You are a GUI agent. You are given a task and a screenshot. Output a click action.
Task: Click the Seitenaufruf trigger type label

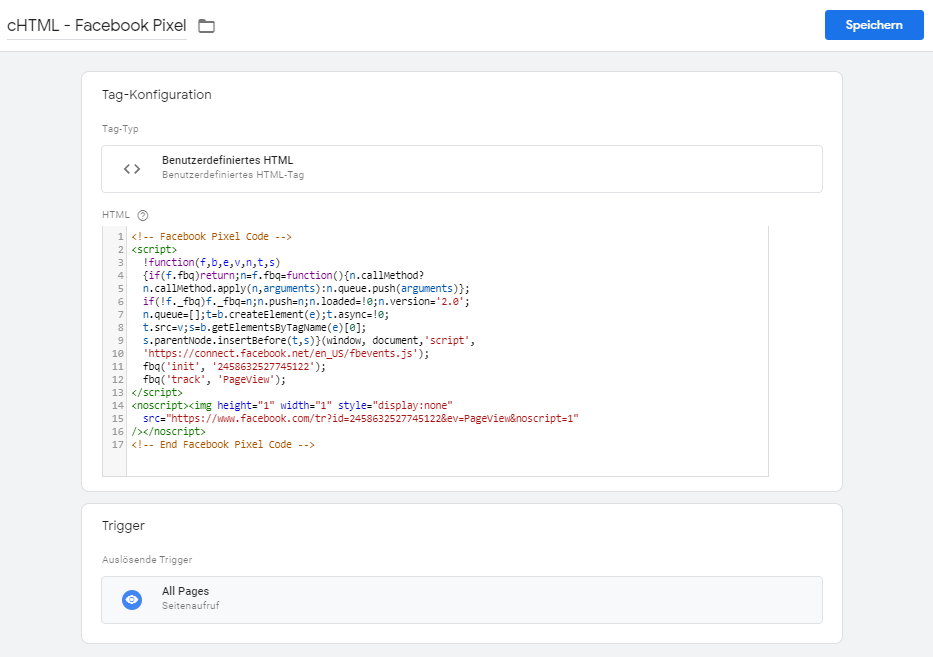(x=190, y=605)
